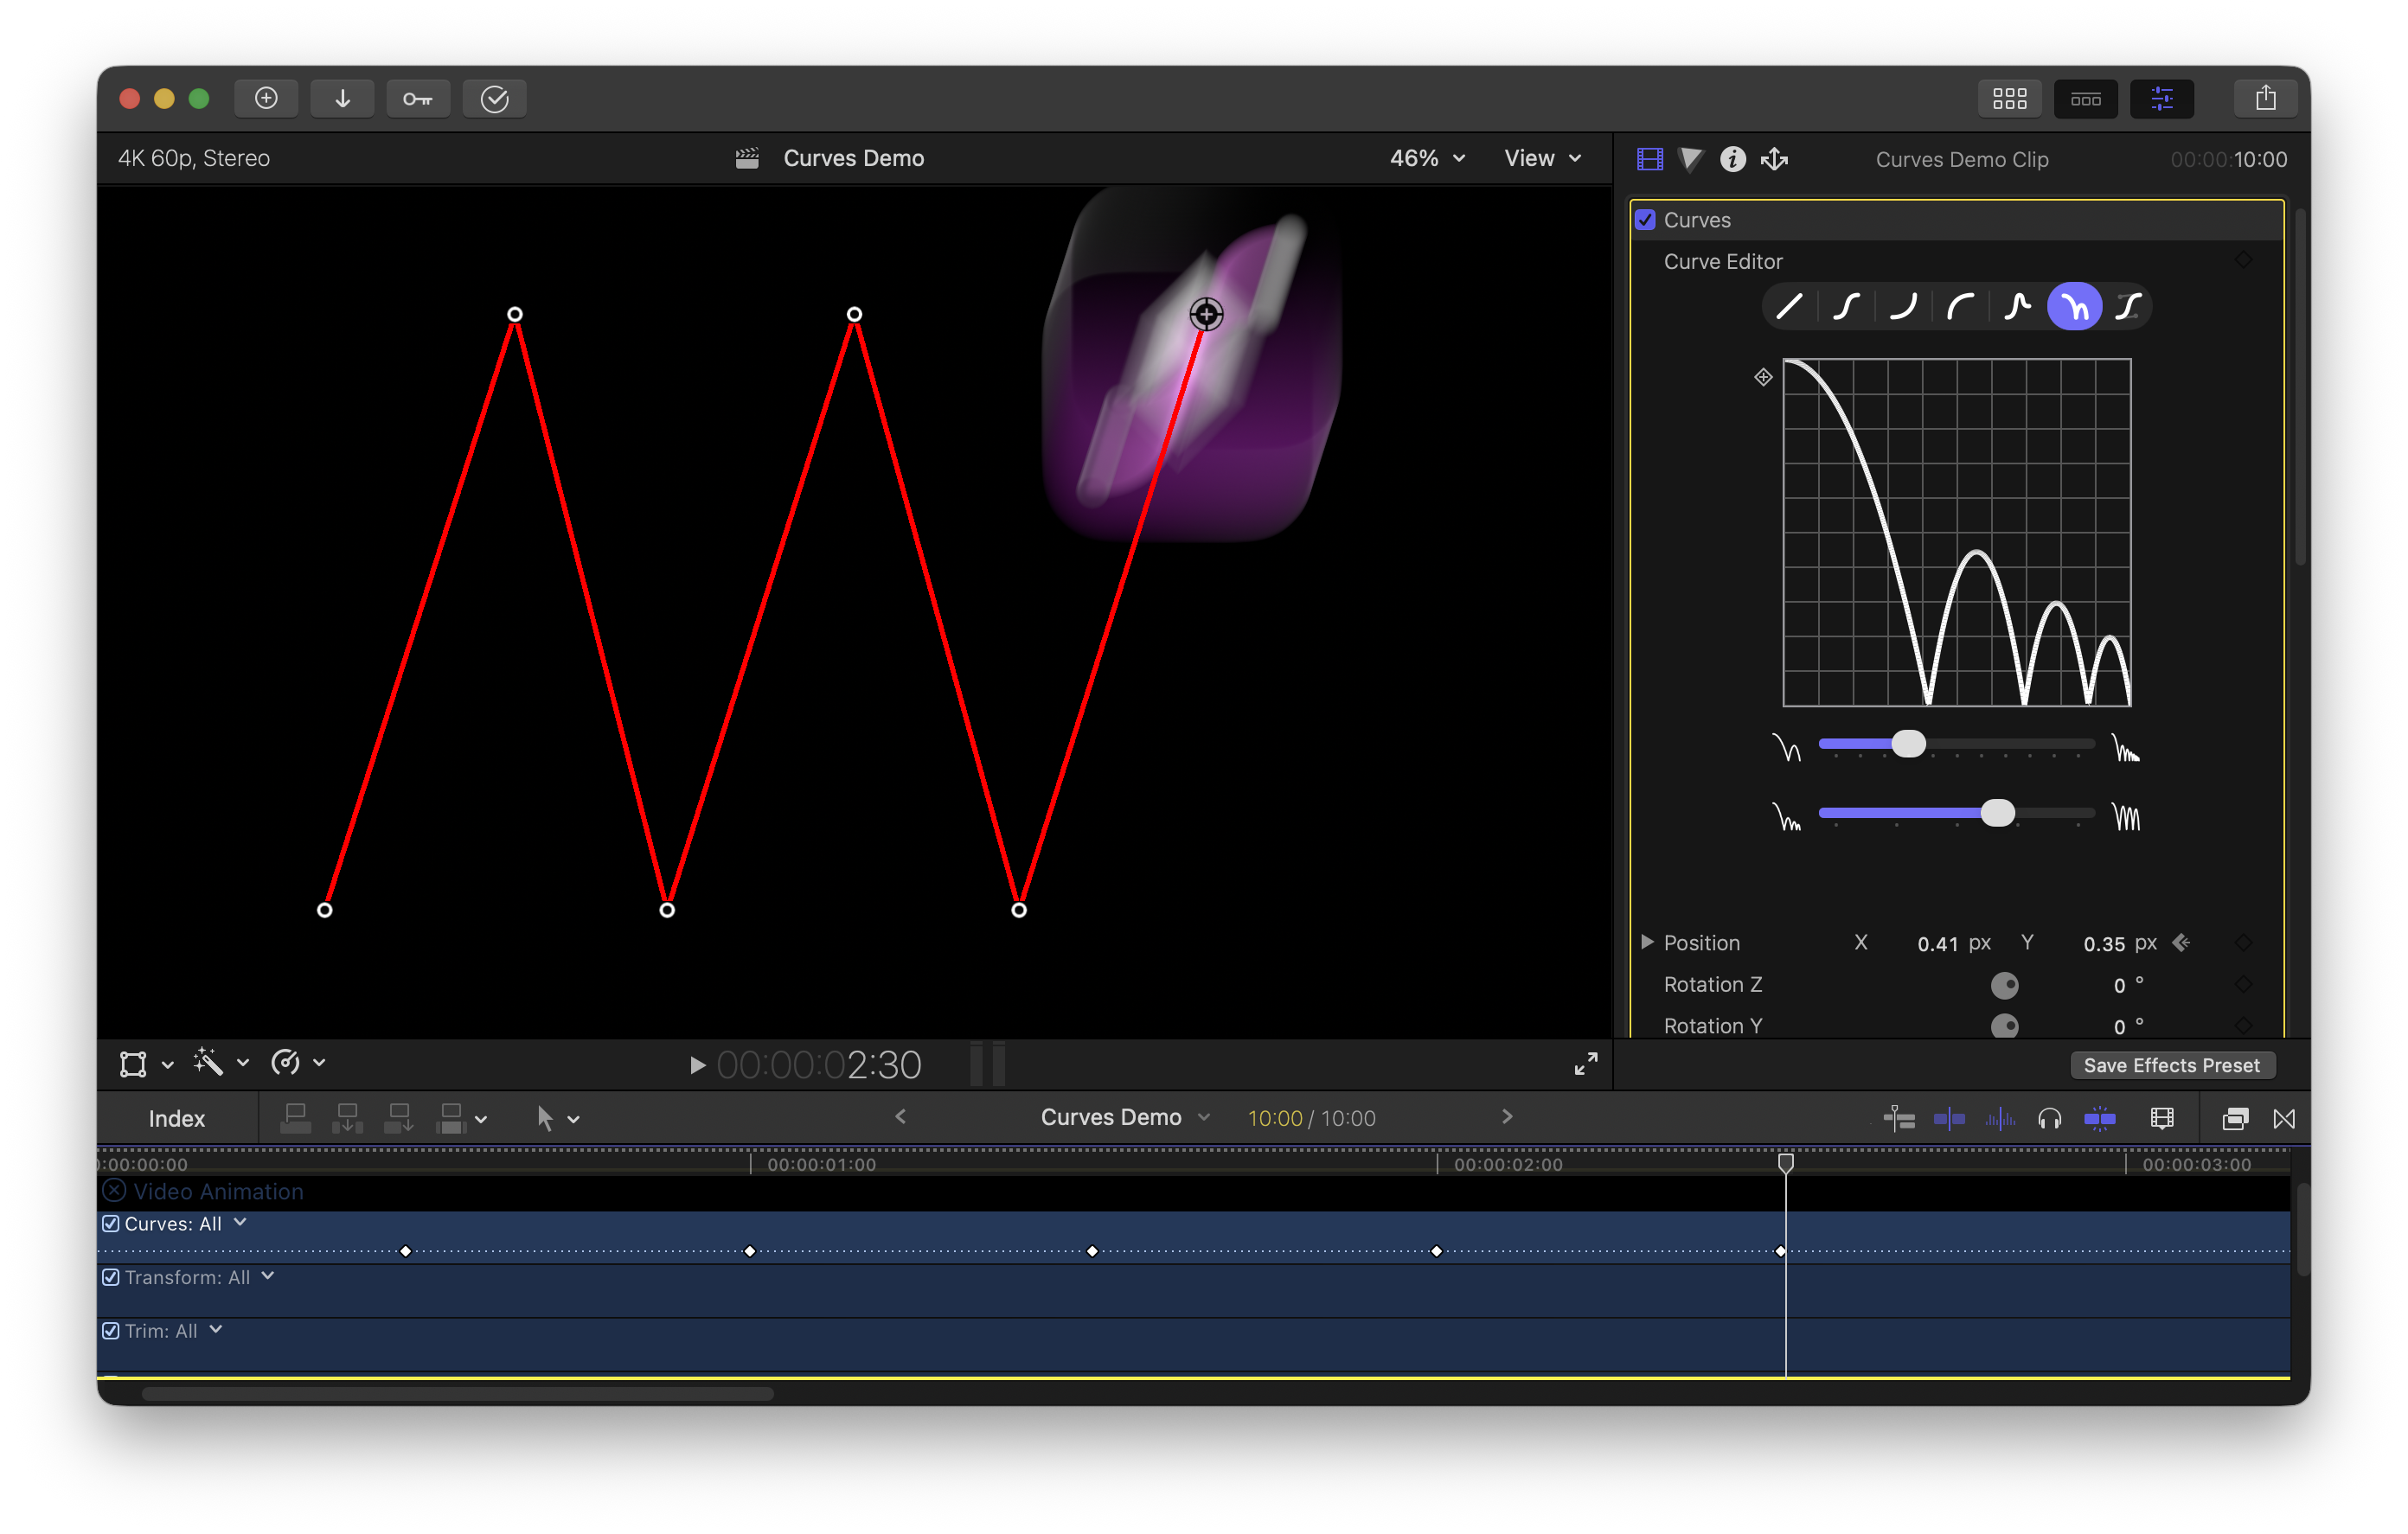Open the Curves: All dropdown chevron
Screen dimensions: 2408x1534
[240, 1222]
